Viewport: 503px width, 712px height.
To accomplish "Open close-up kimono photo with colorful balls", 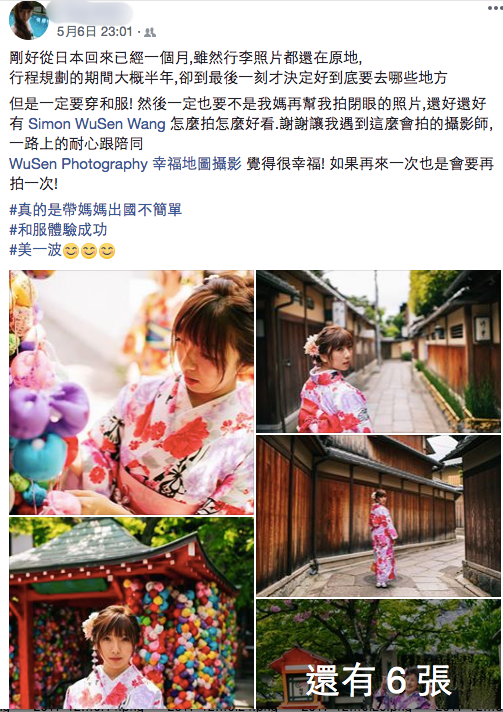I will [x=132, y=392].
